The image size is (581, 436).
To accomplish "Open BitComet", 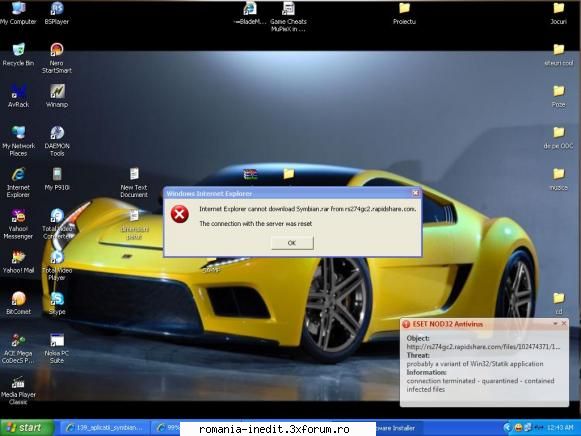I will (x=18, y=304).
